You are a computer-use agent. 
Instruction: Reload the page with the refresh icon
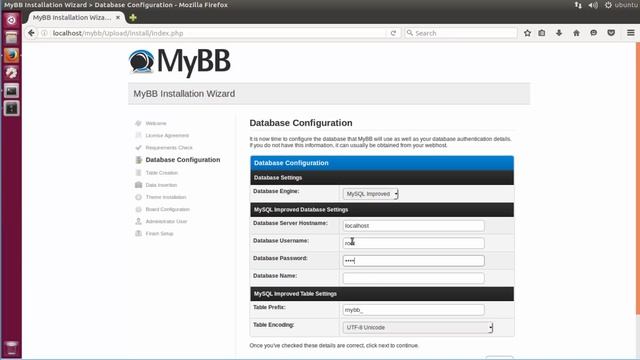(393, 33)
